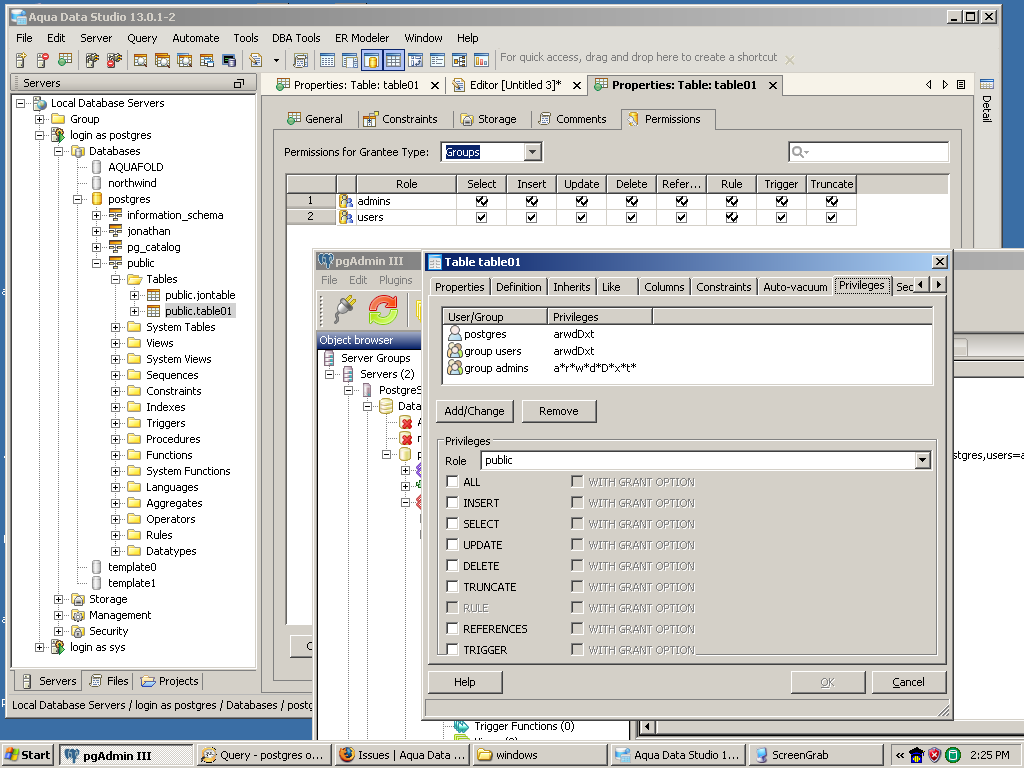Click the Register Server toolbar icon
Viewport: 1024px width, 768px height.
click(x=20, y=60)
